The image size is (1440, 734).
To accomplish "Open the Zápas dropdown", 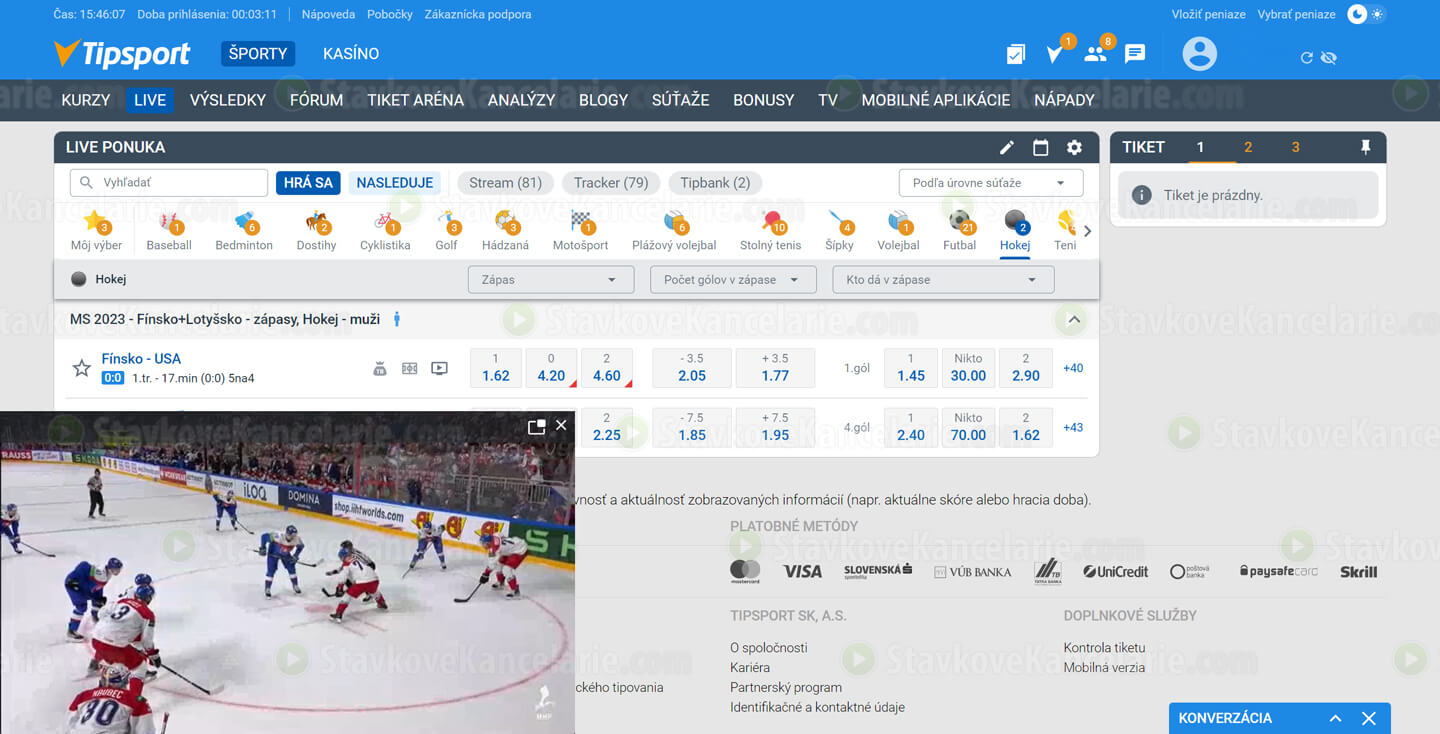I will (x=551, y=280).
